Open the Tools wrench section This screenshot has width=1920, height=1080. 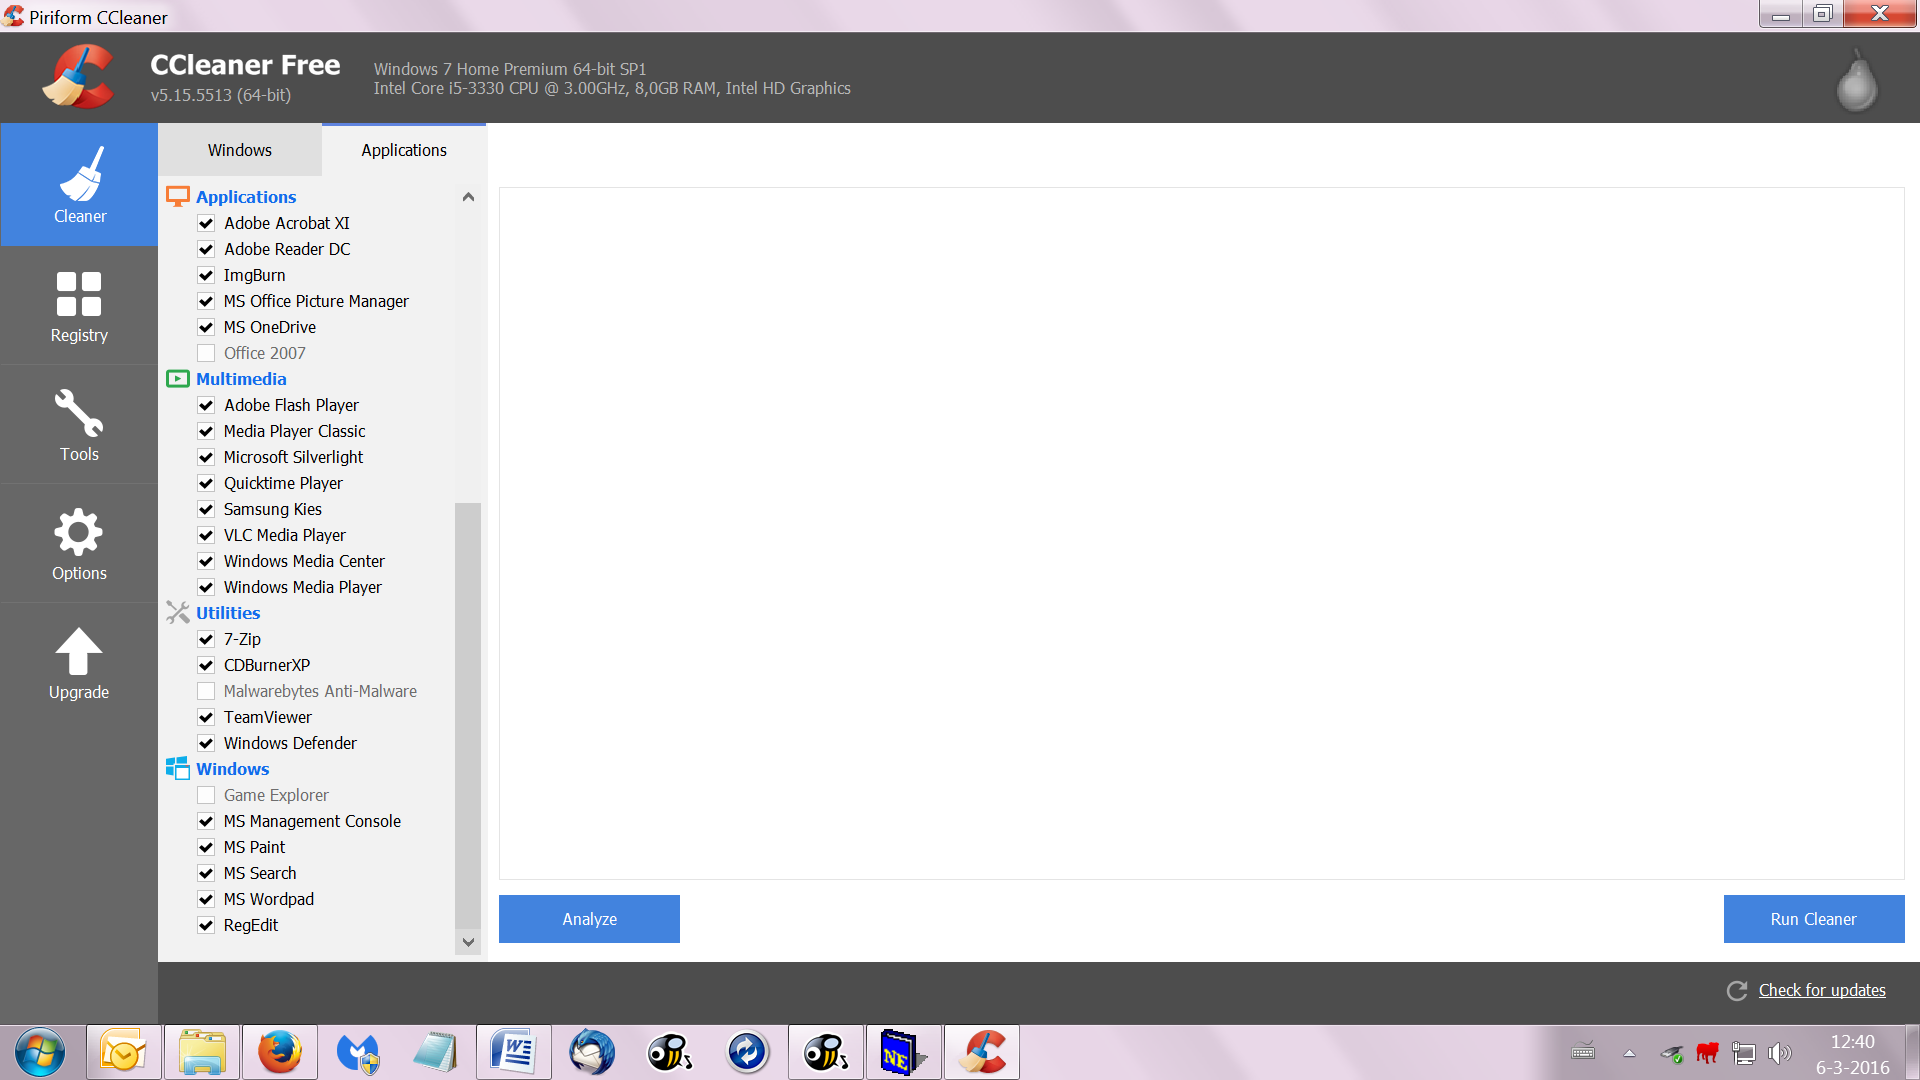79,413
